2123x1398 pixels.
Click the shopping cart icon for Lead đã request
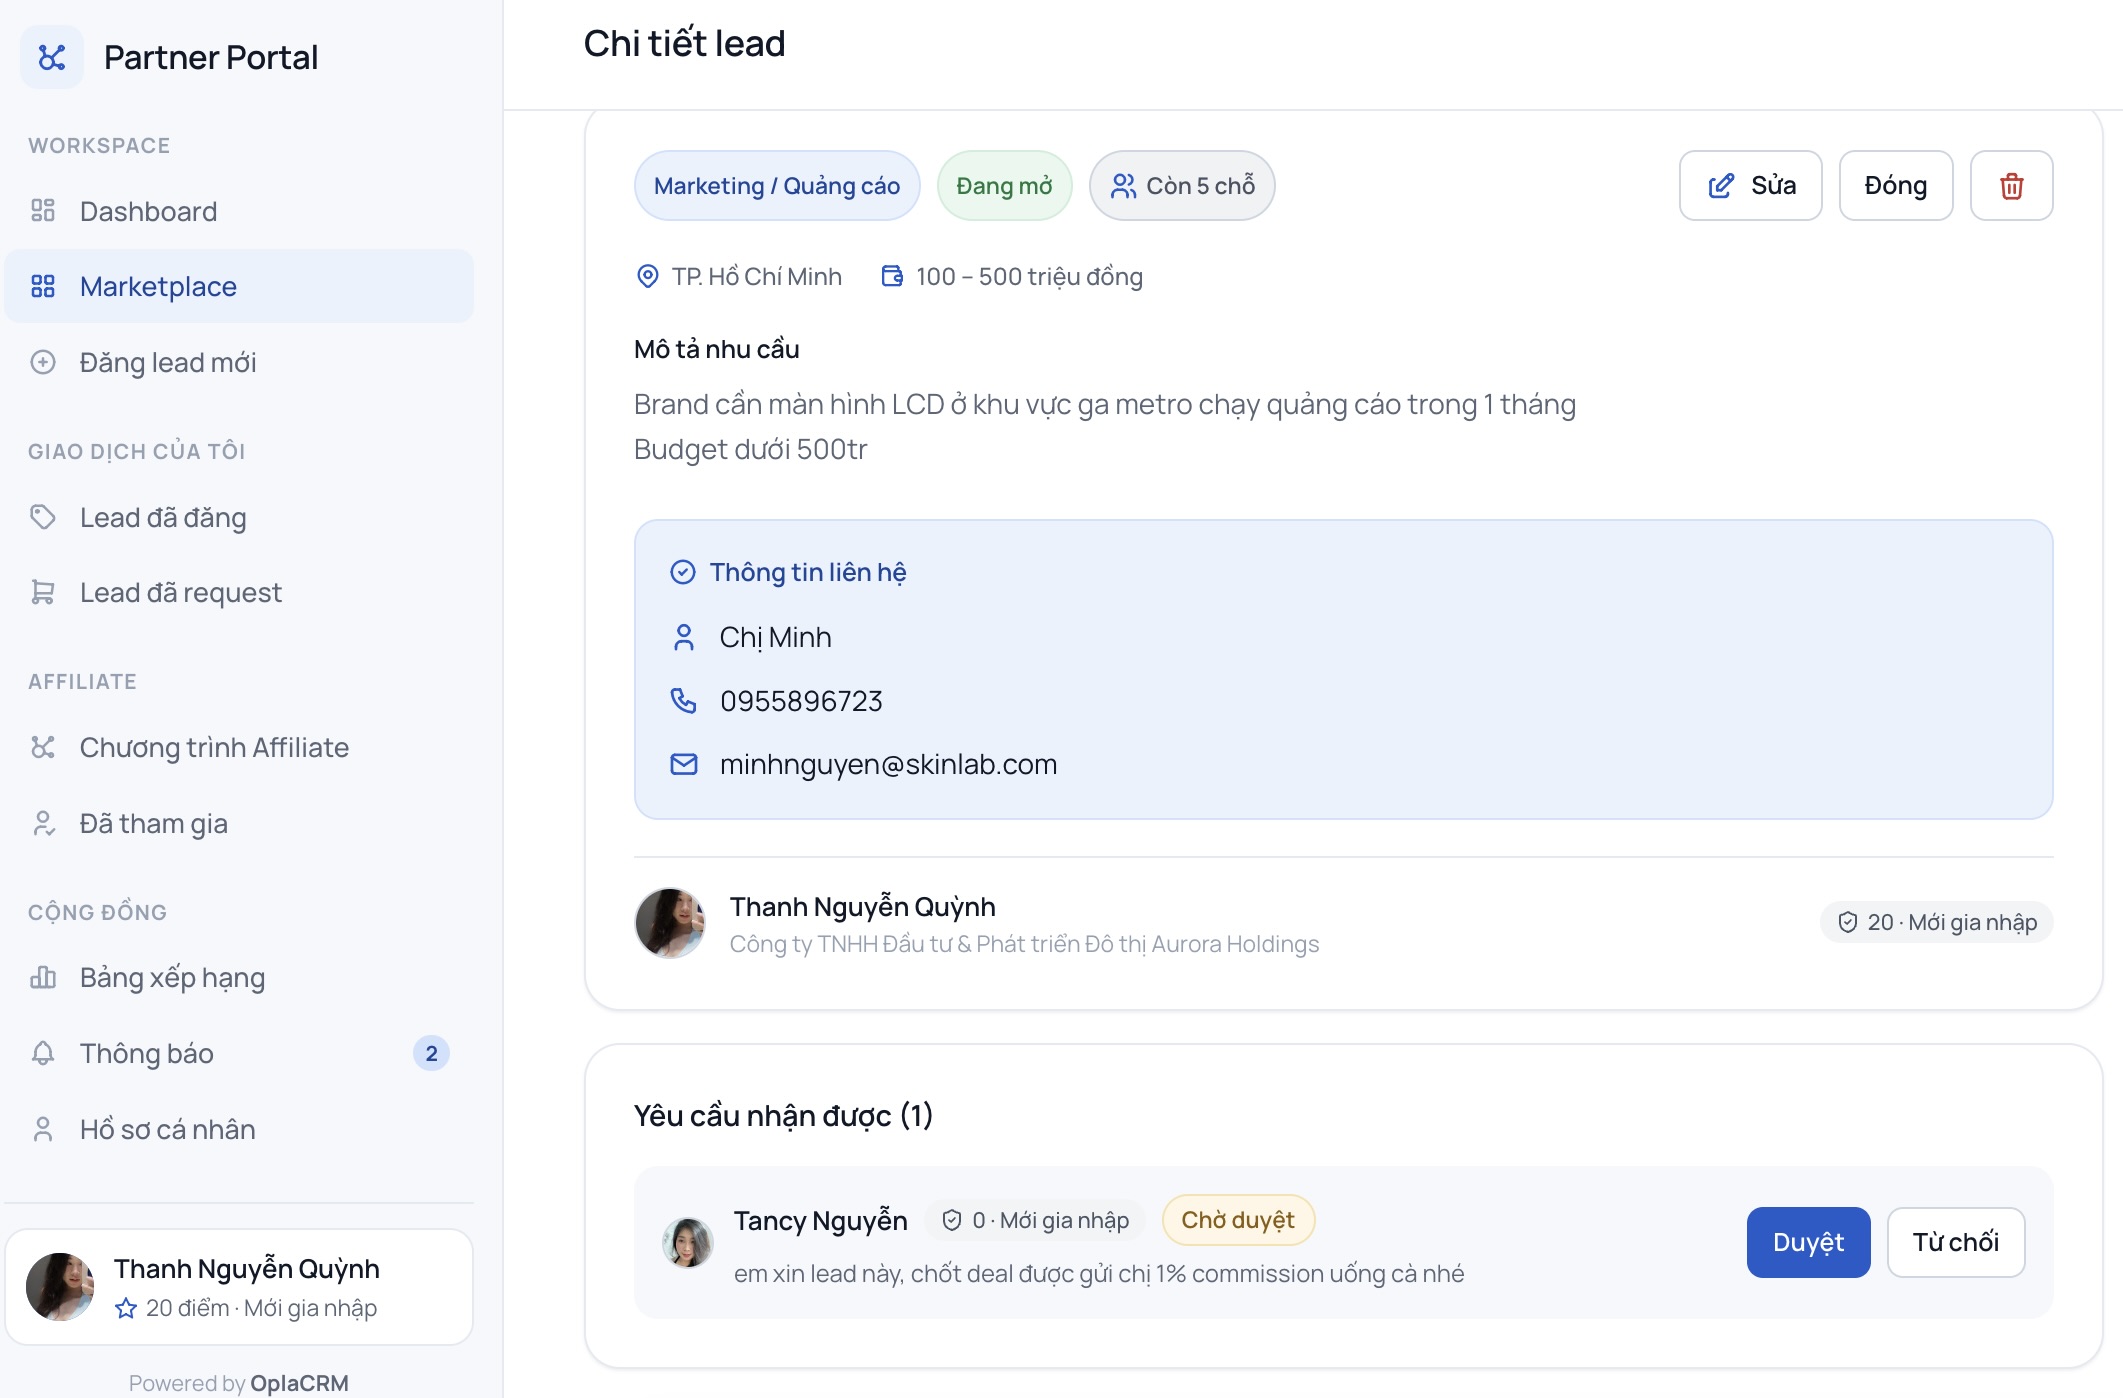43,592
